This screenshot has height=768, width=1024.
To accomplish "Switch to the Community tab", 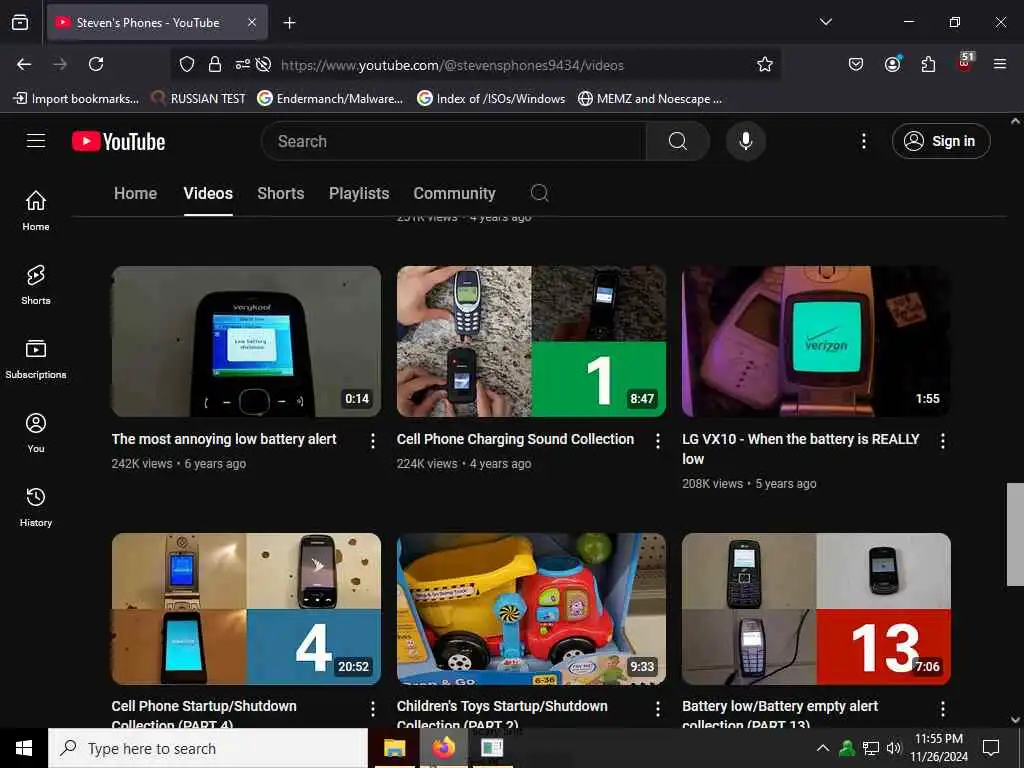I will pyautogui.click(x=455, y=193).
